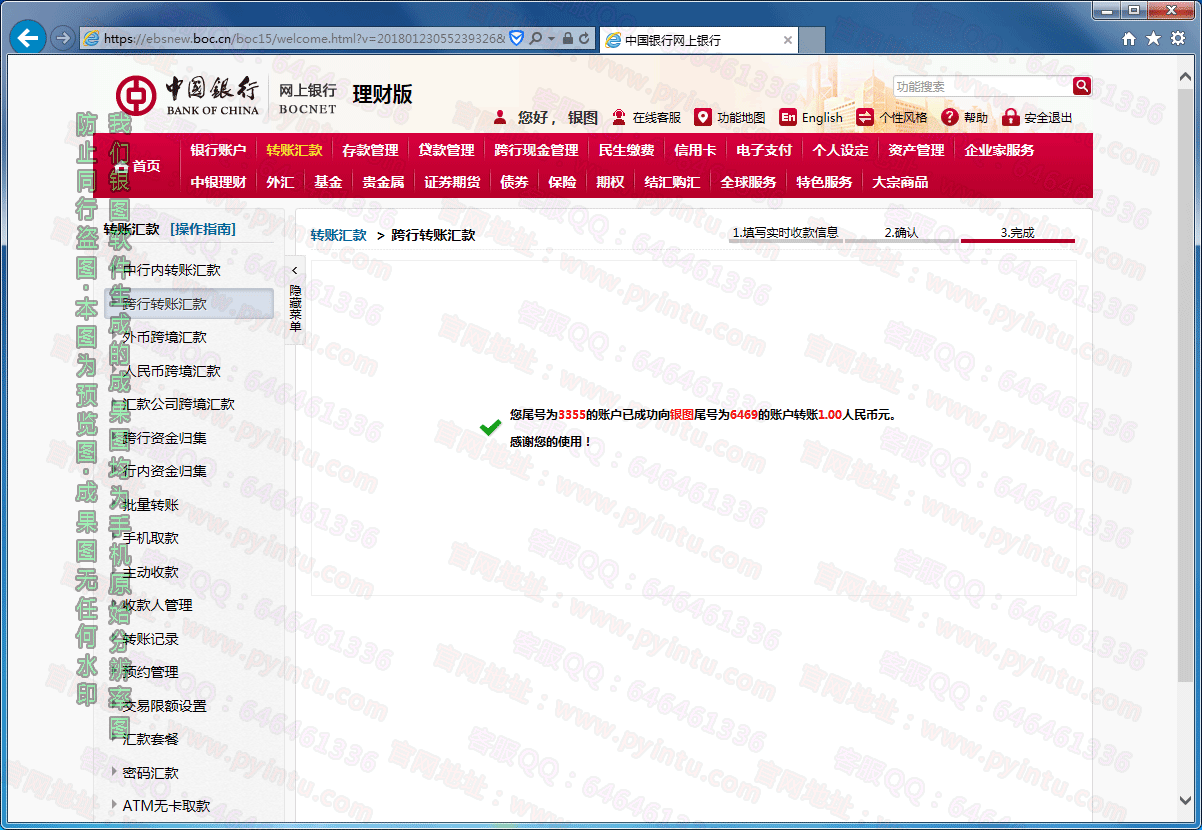This screenshot has width=1202, height=830.
Task: Open the 特色服务 menu
Action: pyautogui.click(x=824, y=182)
